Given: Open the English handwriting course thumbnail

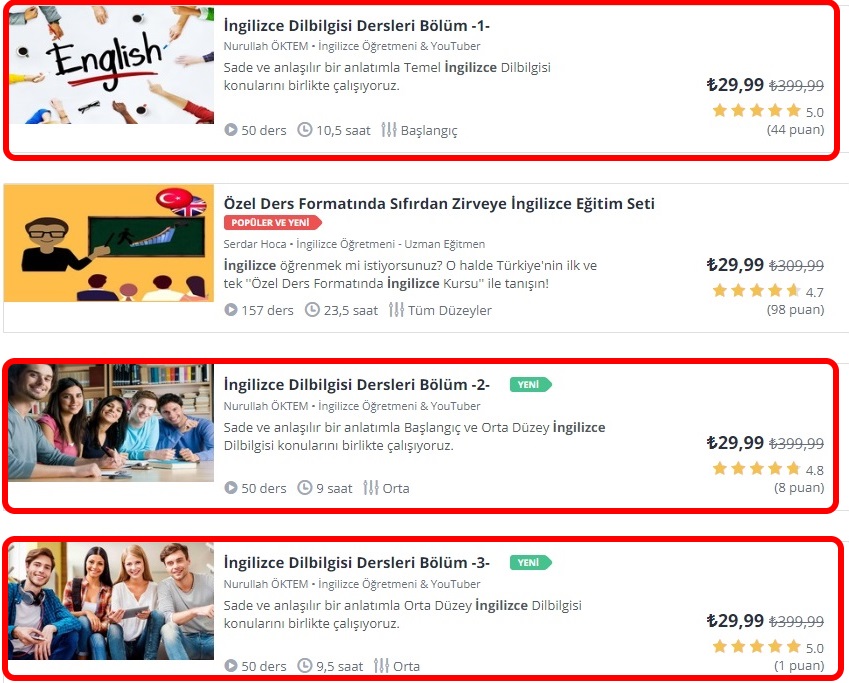Looking at the screenshot, I should pyautogui.click(x=112, y=65).
